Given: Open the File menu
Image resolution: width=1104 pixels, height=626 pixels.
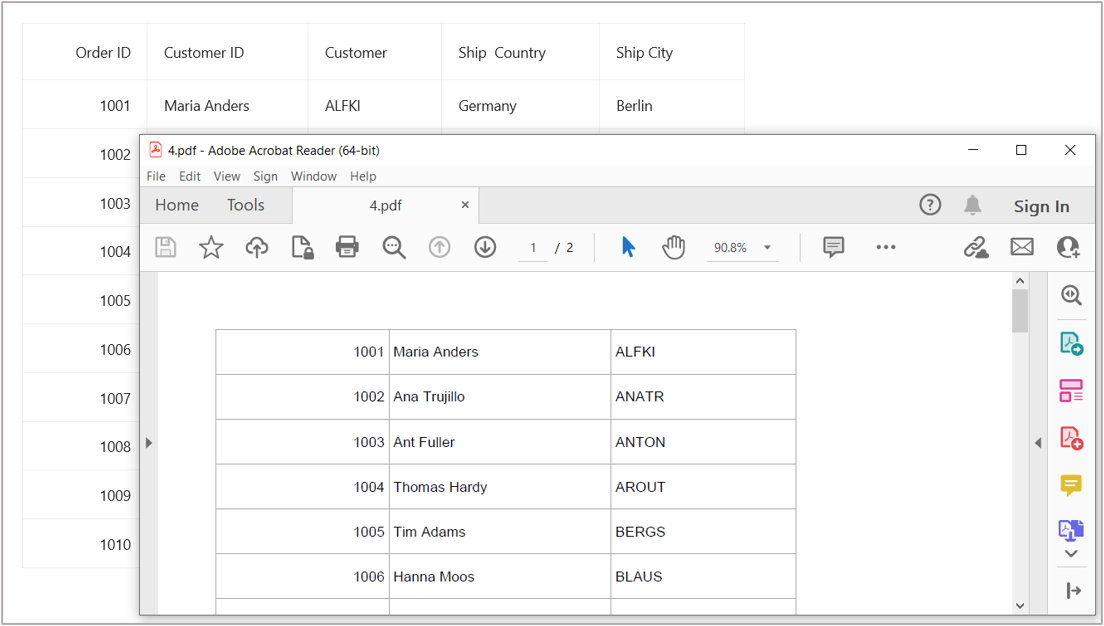Looking at the screenshot, I should 156,176.
